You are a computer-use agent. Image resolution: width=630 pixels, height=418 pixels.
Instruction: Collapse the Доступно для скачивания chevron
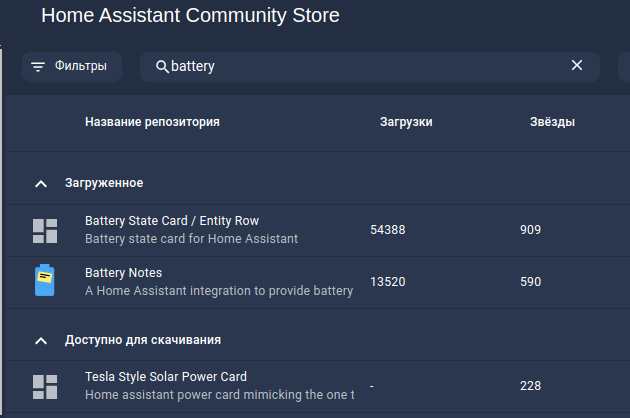pos(41,341)
